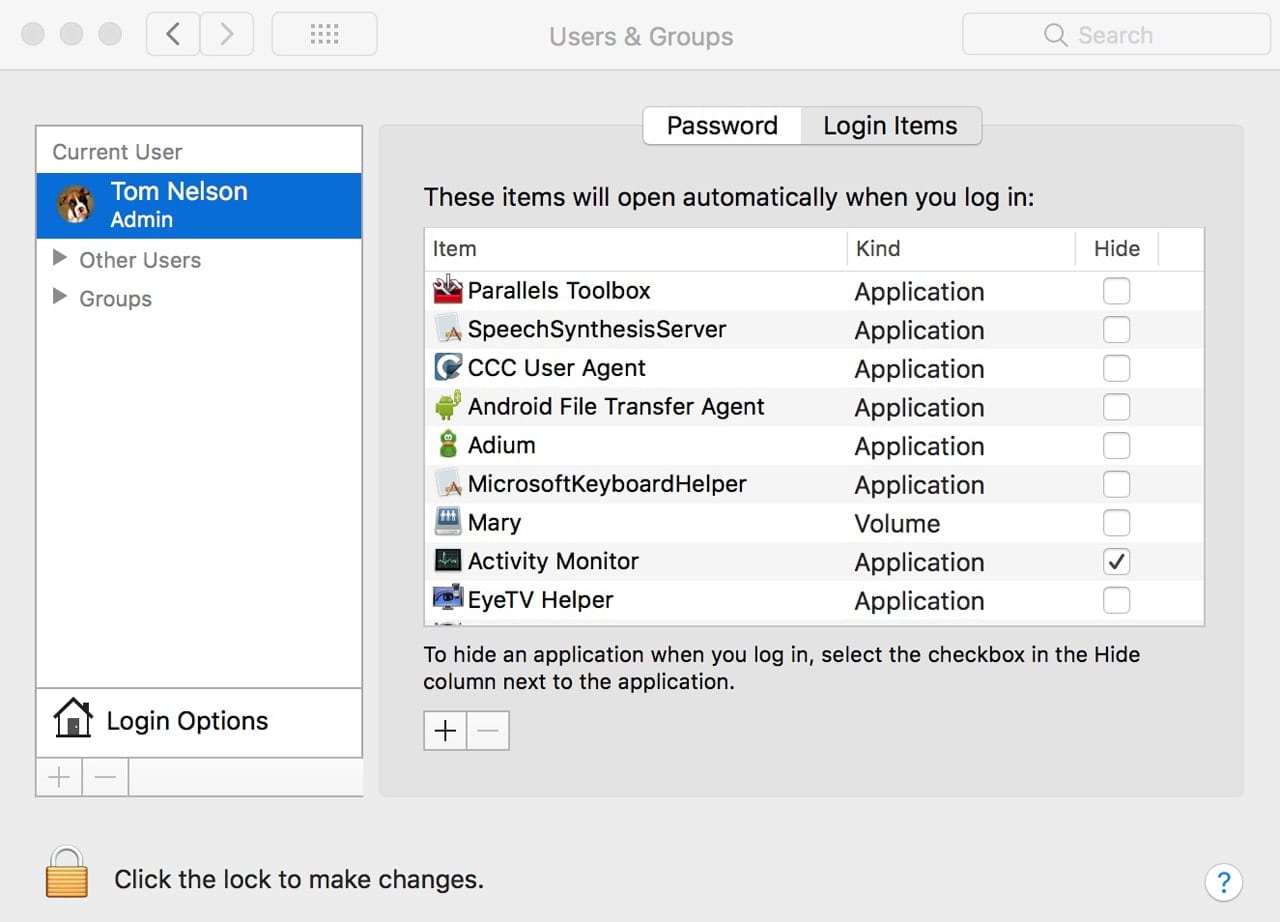The width and height of the screenshot is (1280, 922).
Task: Click the lock icon to make changes
Action: (x=67, y=872)
